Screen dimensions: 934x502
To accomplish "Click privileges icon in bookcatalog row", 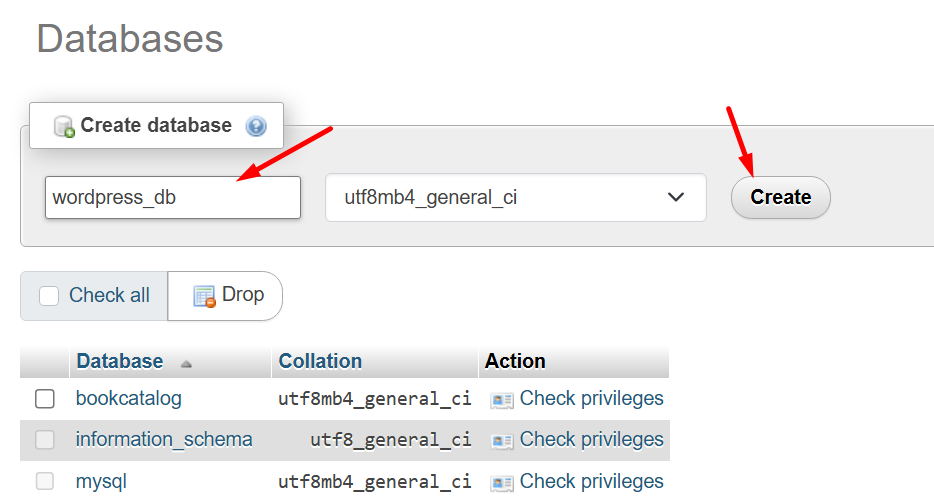I will tap(501, 400).
